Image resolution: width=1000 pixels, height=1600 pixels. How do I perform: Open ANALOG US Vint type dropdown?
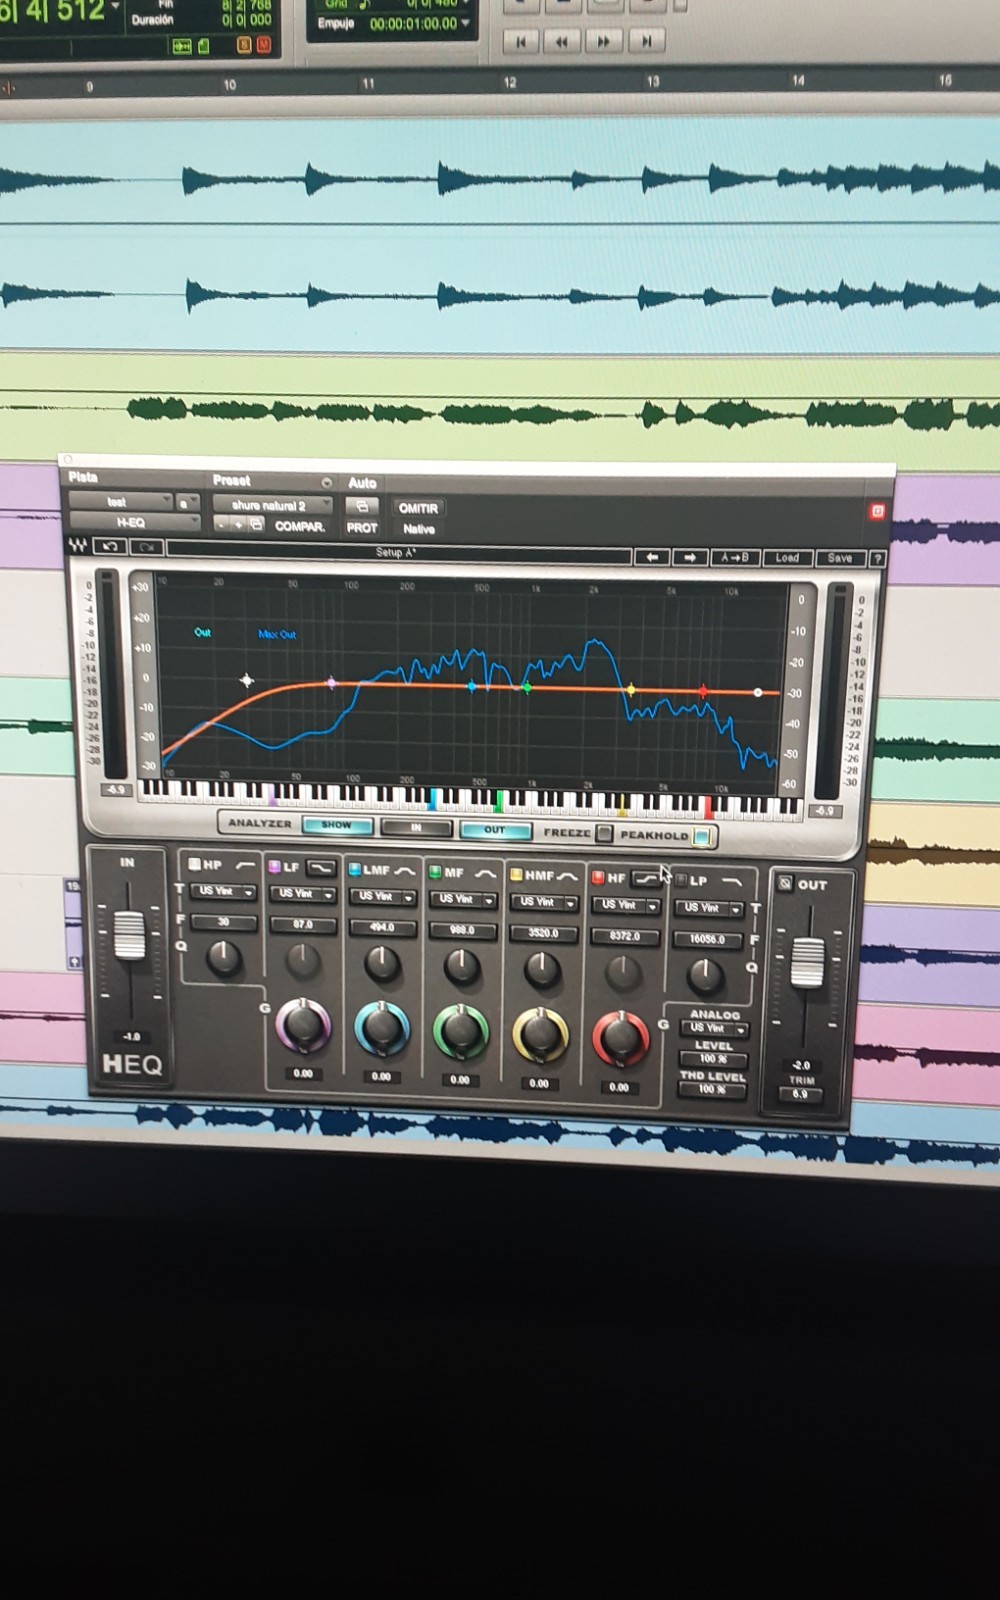coord(714,1029)
